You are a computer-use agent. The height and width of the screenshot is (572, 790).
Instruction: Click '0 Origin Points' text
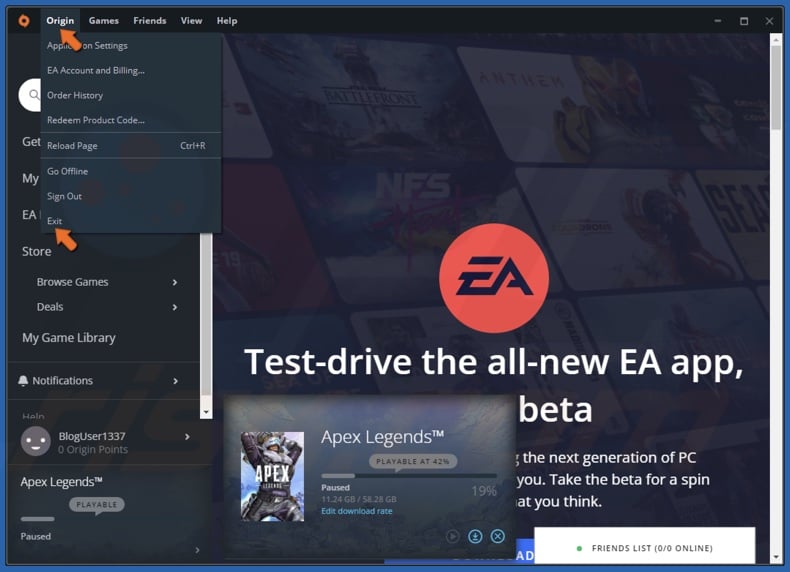[x=93, y=450]
